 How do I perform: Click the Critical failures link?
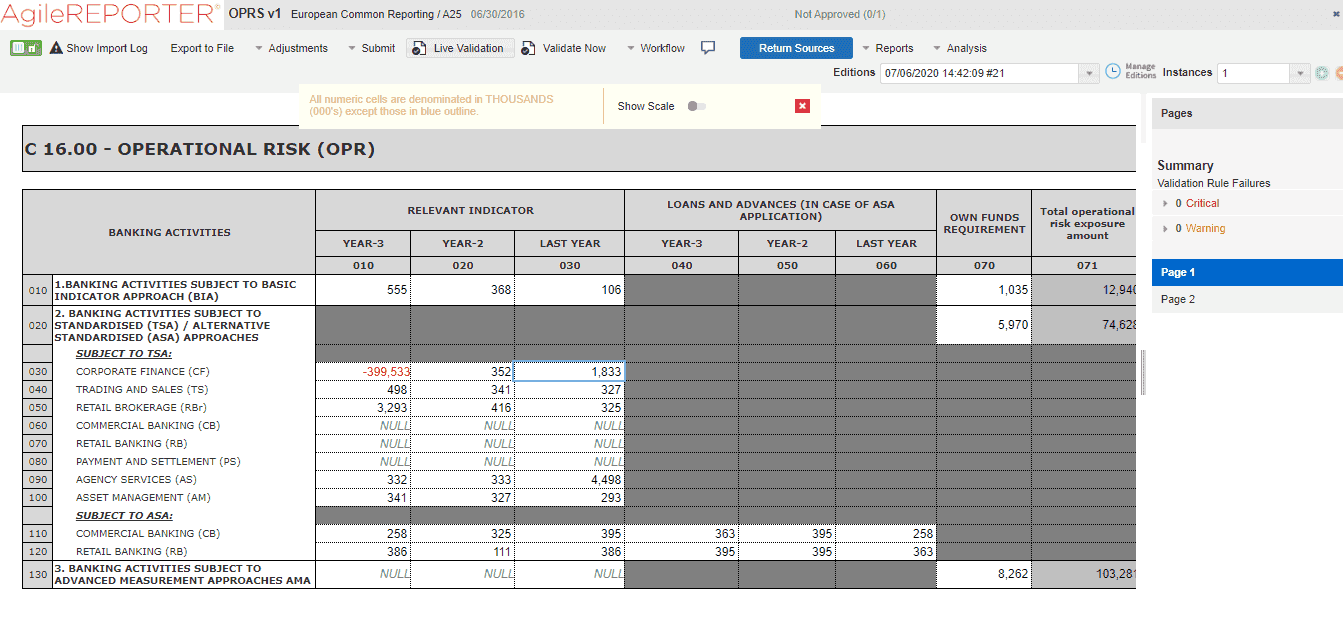[x=1202, y=203]
